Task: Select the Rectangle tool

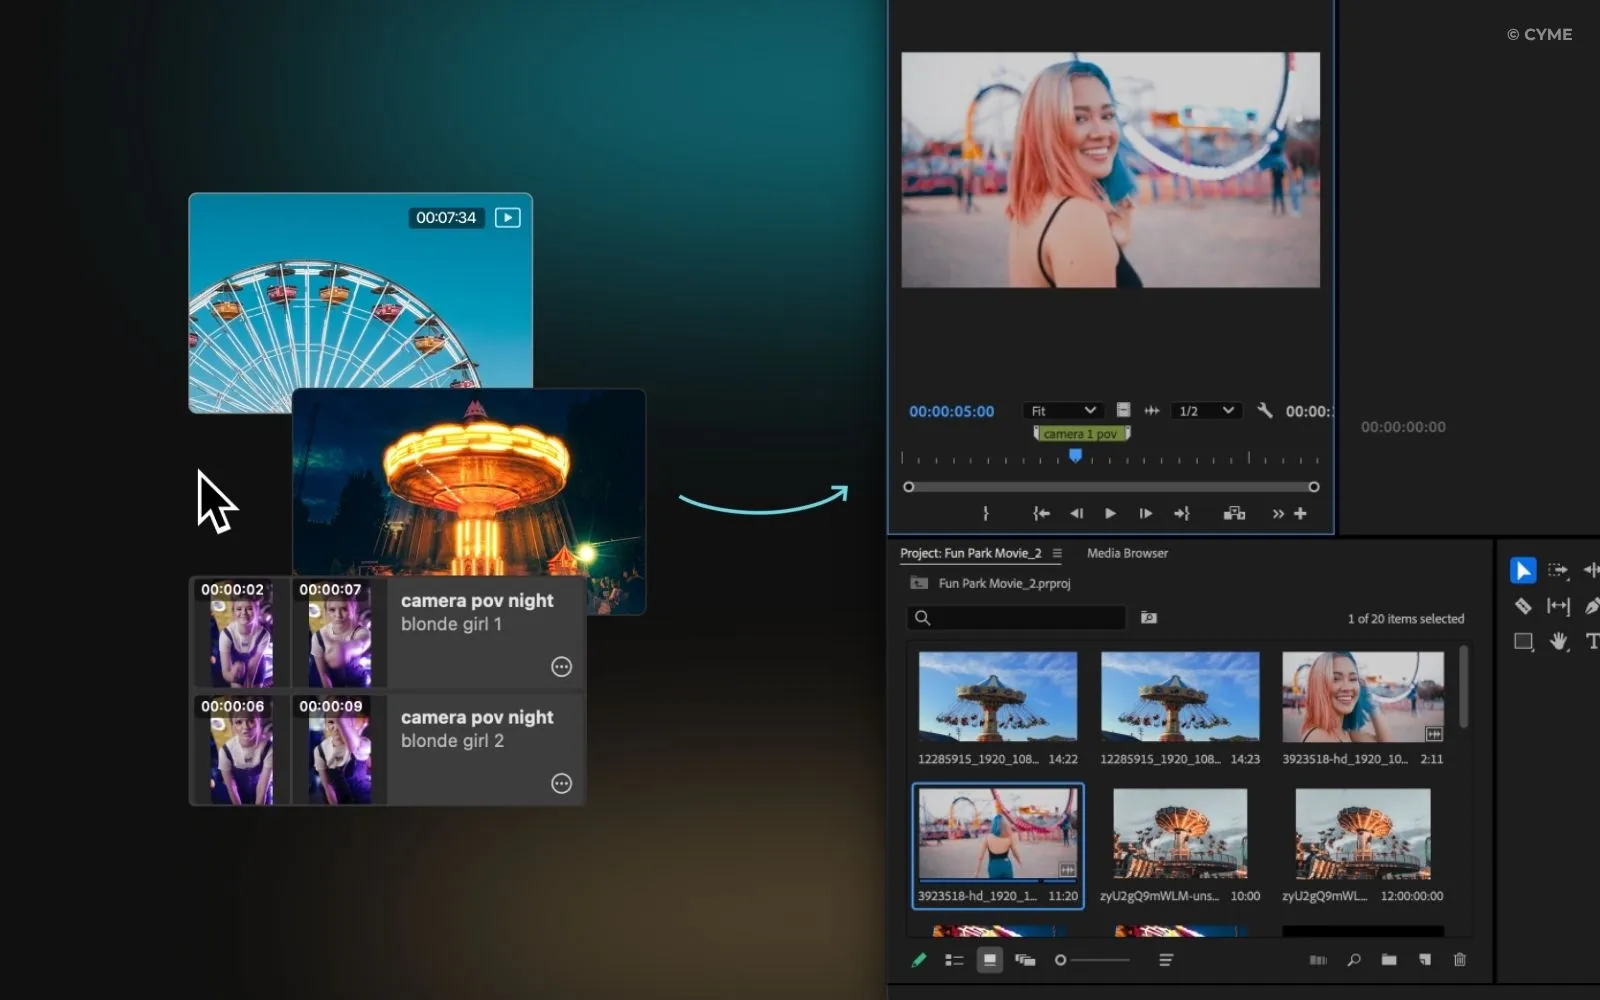Action: (1523, 641)
